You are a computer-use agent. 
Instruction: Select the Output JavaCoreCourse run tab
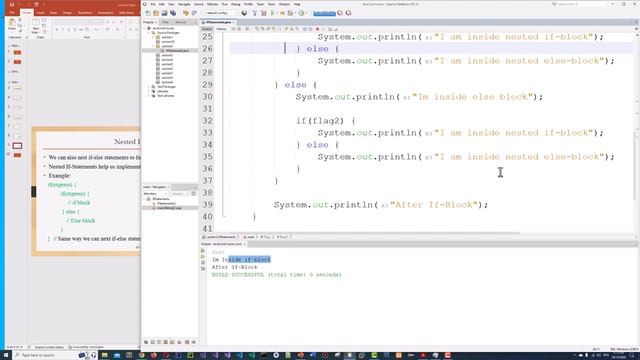(223, 244)
